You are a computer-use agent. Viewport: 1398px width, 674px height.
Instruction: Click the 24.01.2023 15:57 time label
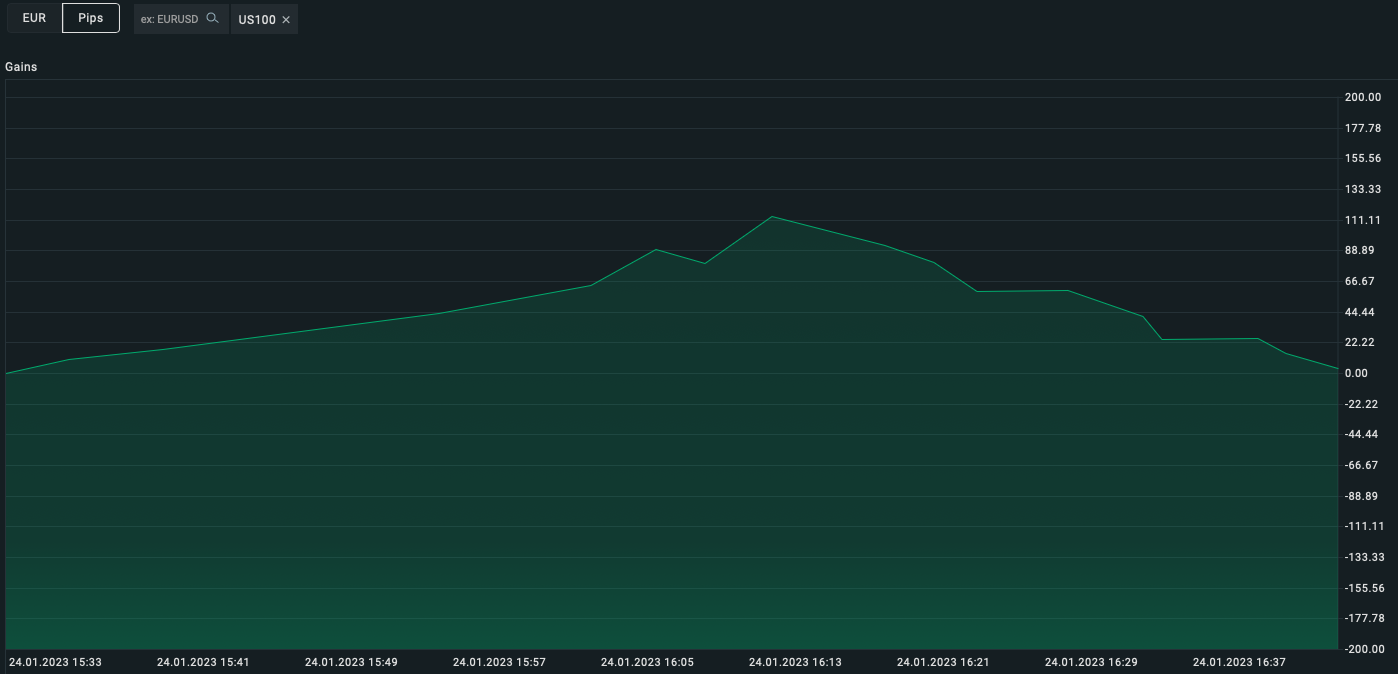(499, 662)
